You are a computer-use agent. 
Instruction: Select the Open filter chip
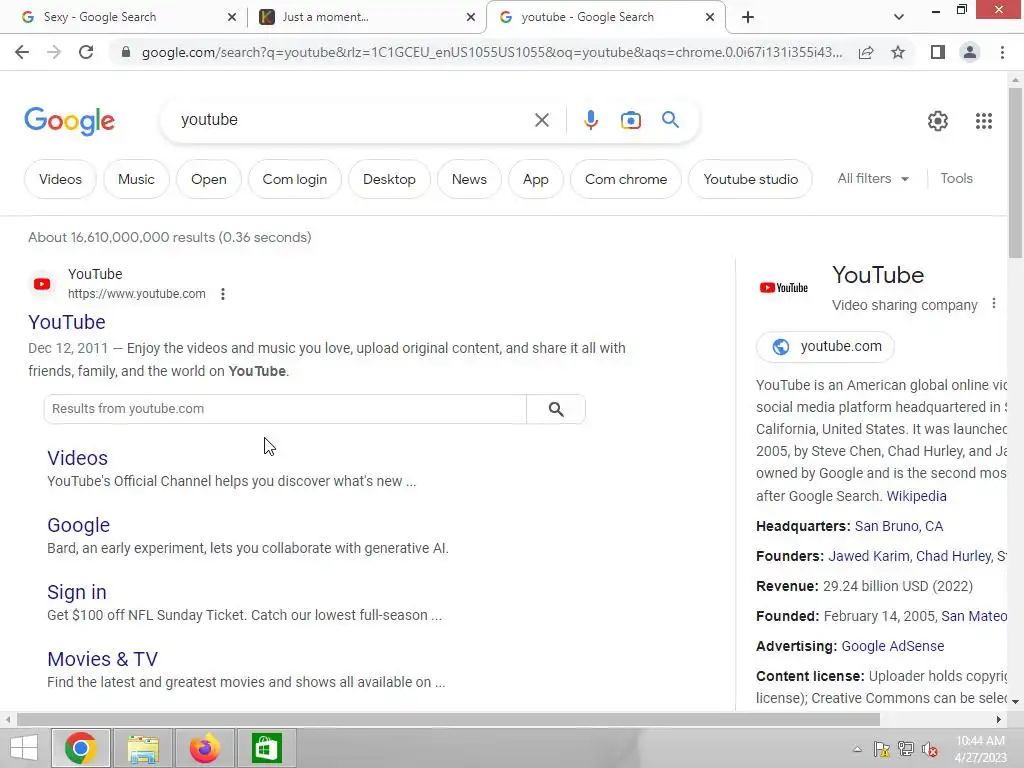[209, 179]
